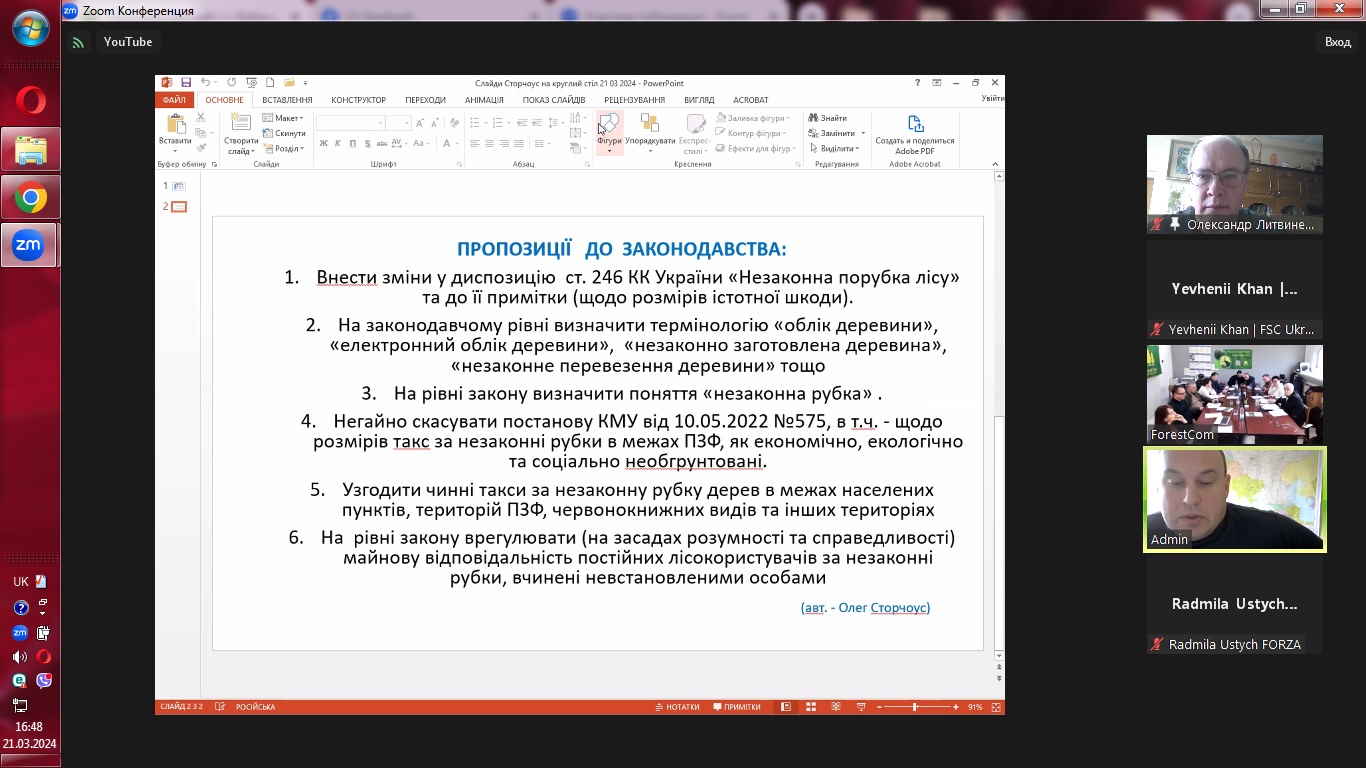Open the Макет layout dropdown
Viewport: 1366px width, 768px height.
click(284, 118)
